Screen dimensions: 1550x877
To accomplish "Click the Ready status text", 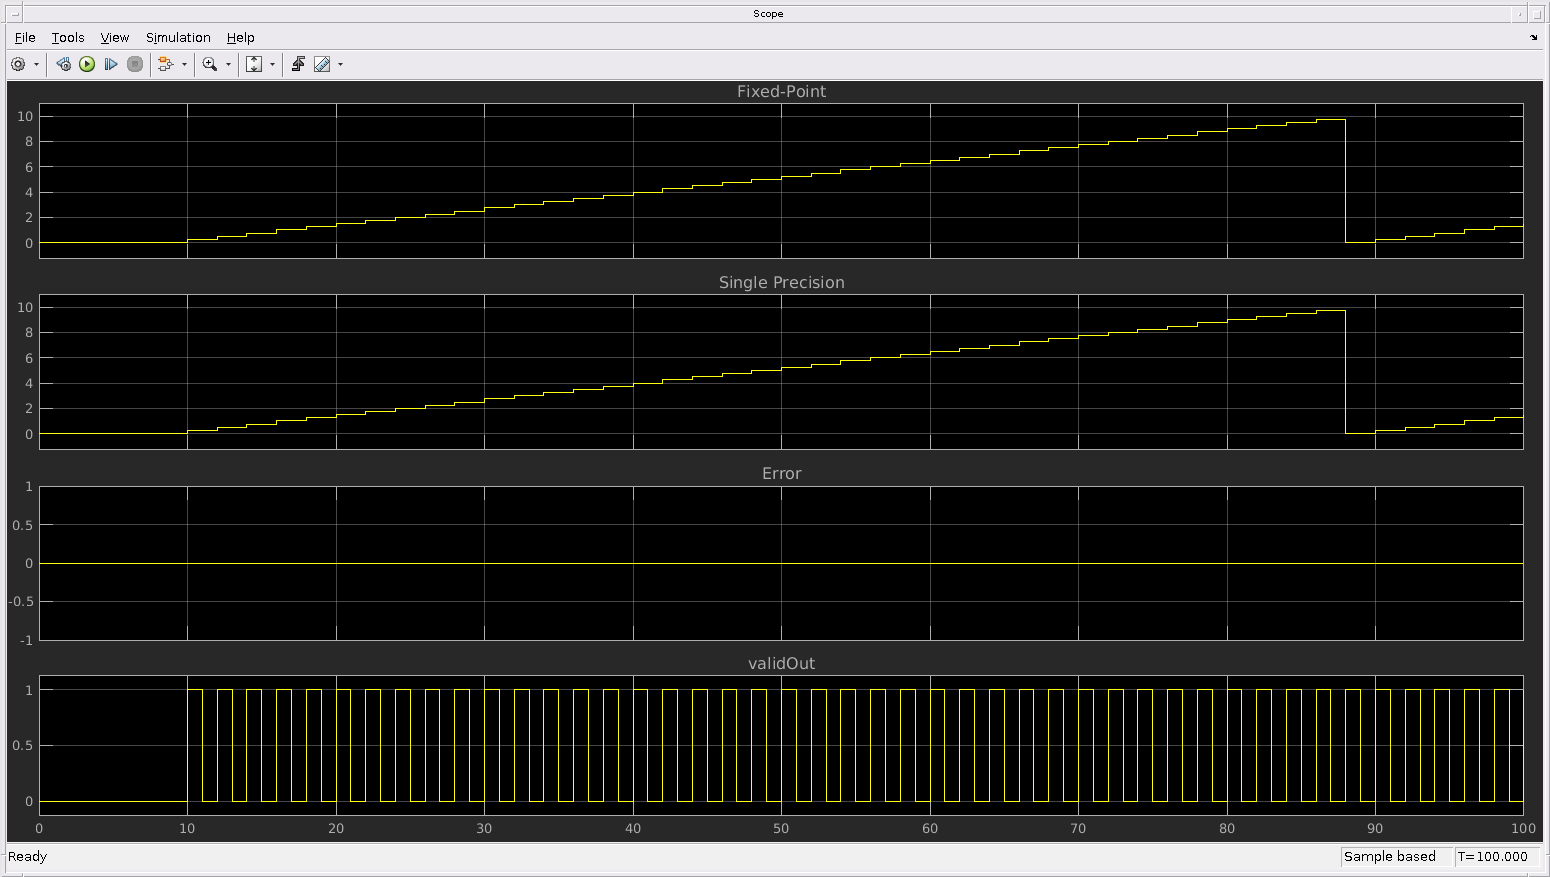I will 27,856.
